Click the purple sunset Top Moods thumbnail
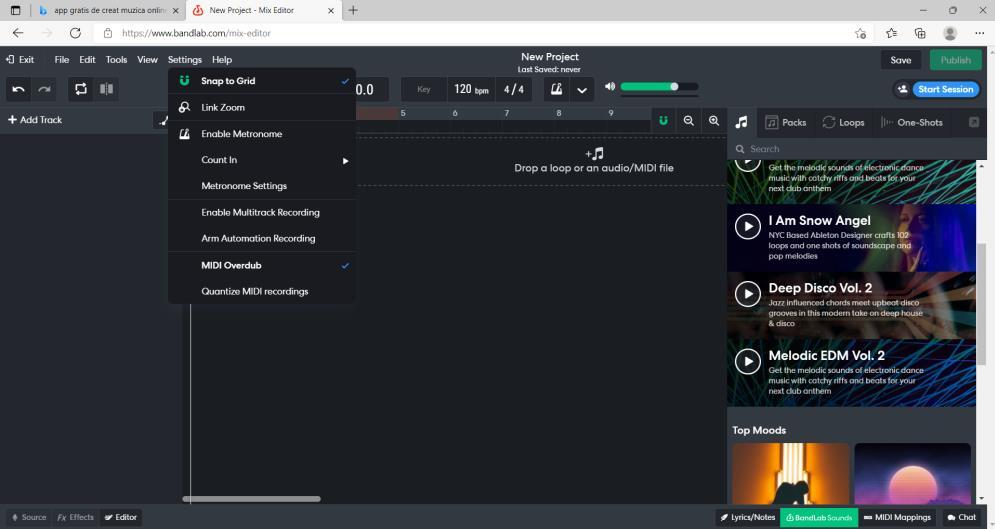Image resolution: width=995 pixels, height=529 pixels. [x=913, y=474]
